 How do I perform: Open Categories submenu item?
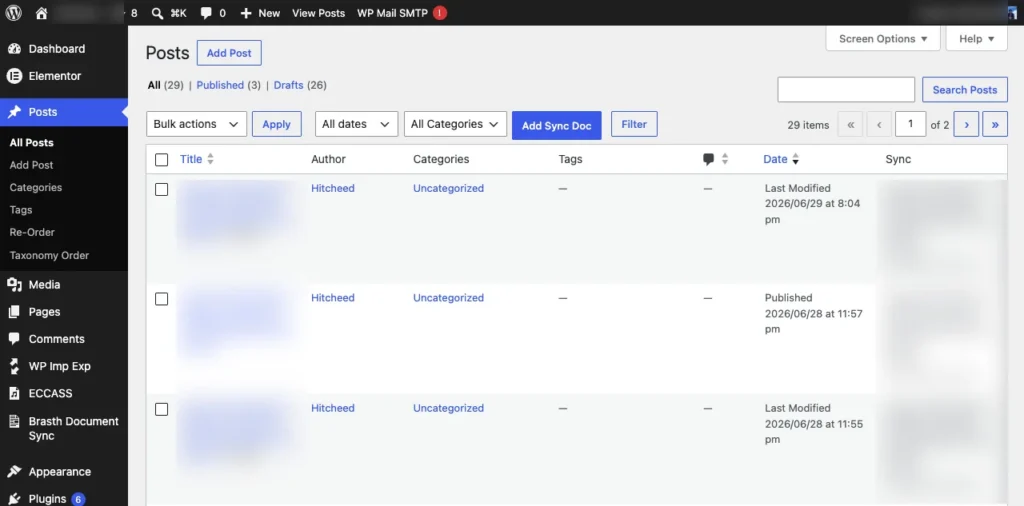pos(36,187)
